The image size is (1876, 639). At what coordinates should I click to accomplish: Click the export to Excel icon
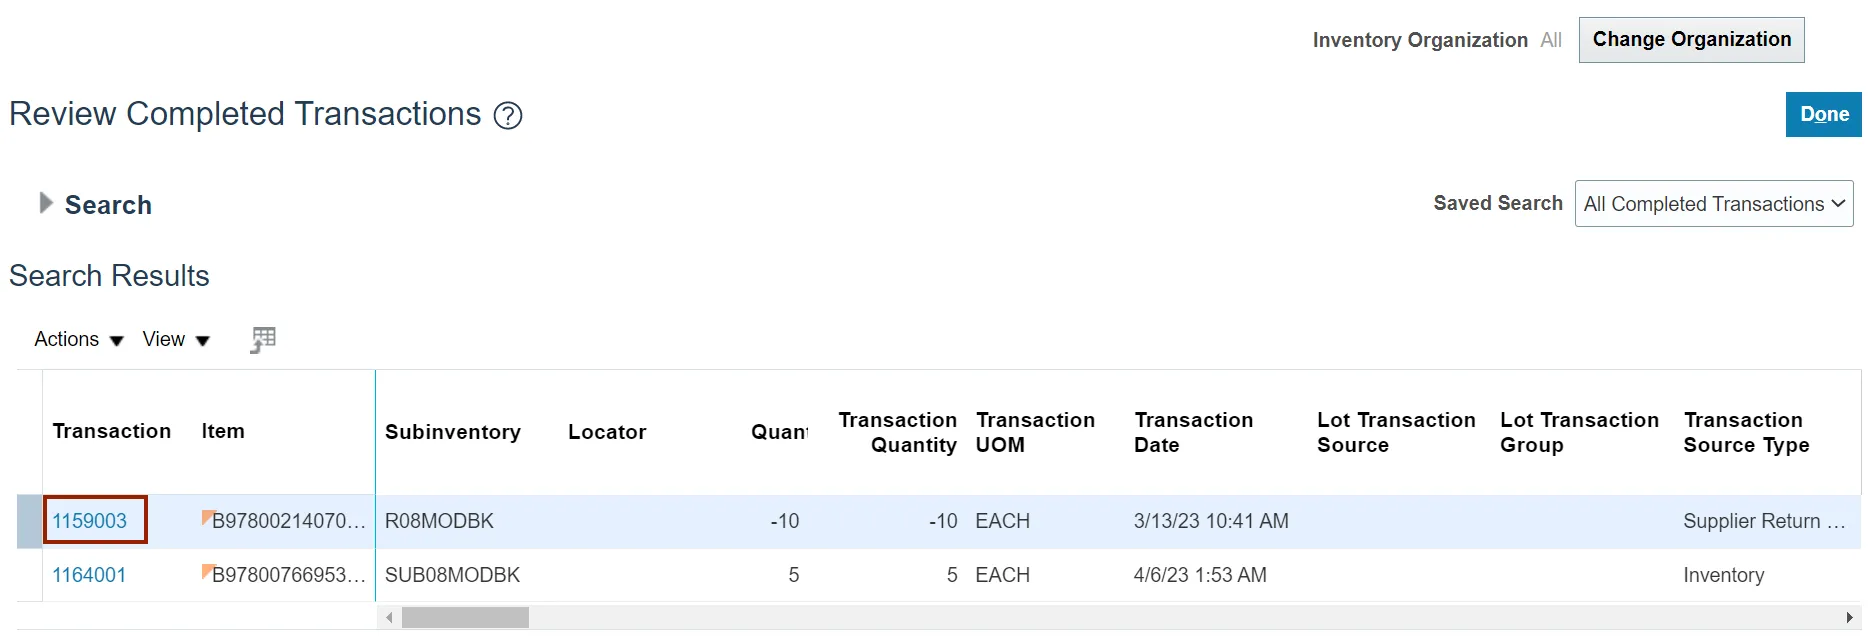click(263, 340)
